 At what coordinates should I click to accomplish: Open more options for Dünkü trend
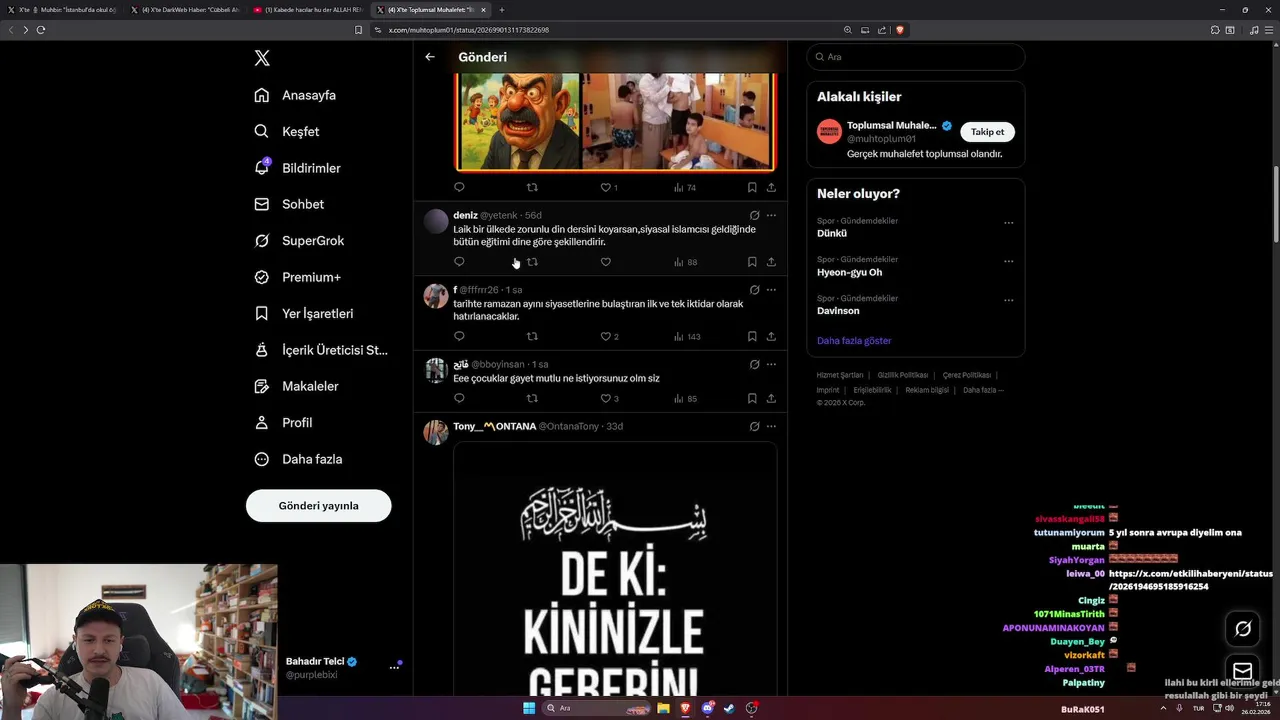pyautogui.click(x=1008, y=223)
